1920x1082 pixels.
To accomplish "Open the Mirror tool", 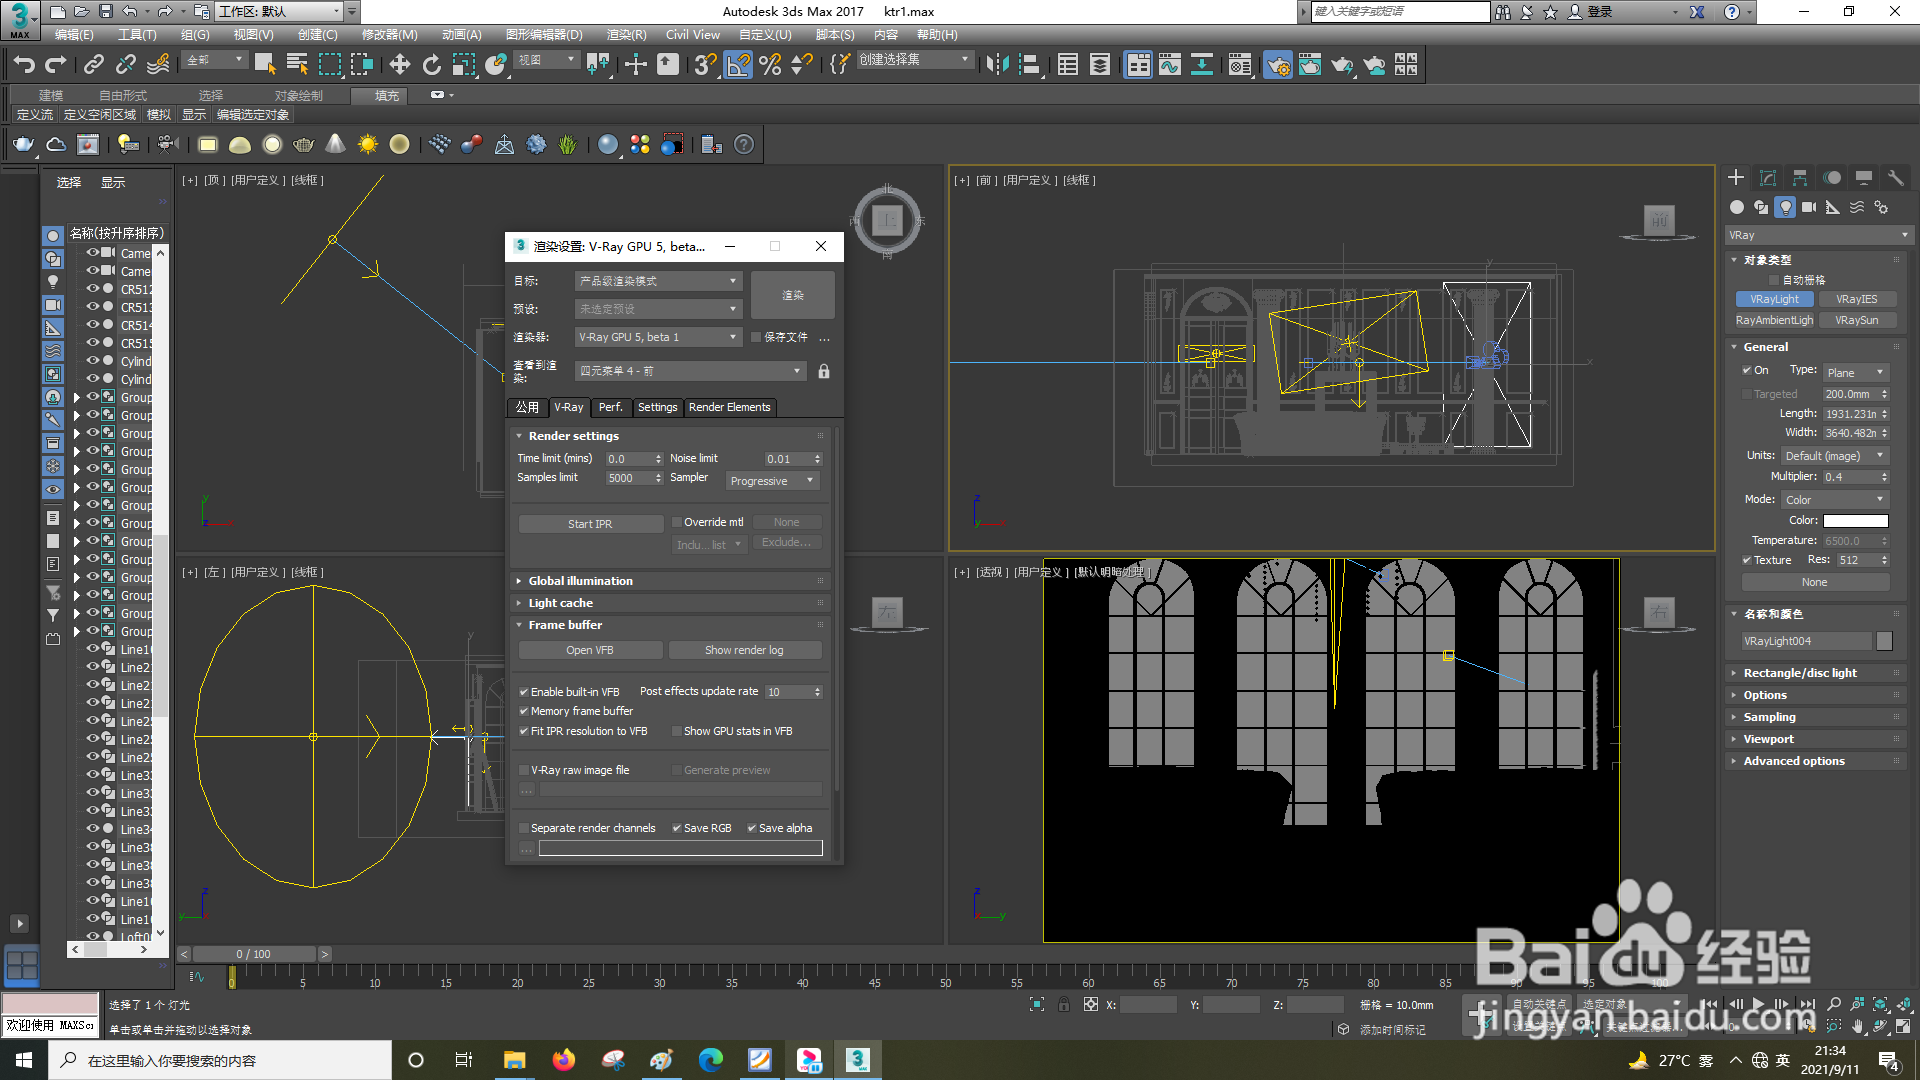I will coord(997,65).
